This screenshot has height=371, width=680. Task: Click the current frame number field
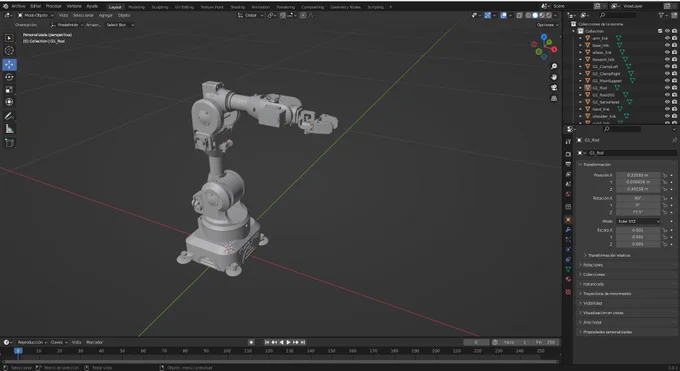click(x=476, y=342)
